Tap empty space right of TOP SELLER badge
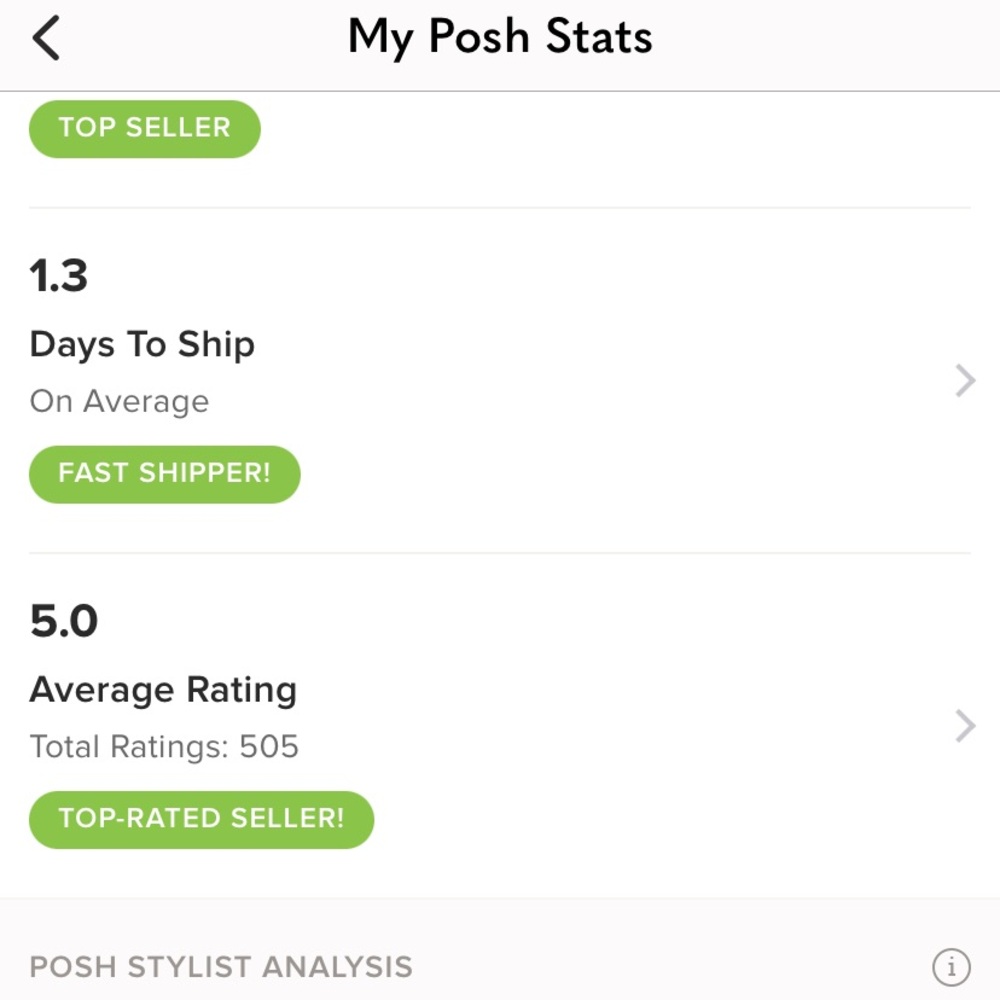This screenshot has height=1000, width=1000. click(600, 128)
